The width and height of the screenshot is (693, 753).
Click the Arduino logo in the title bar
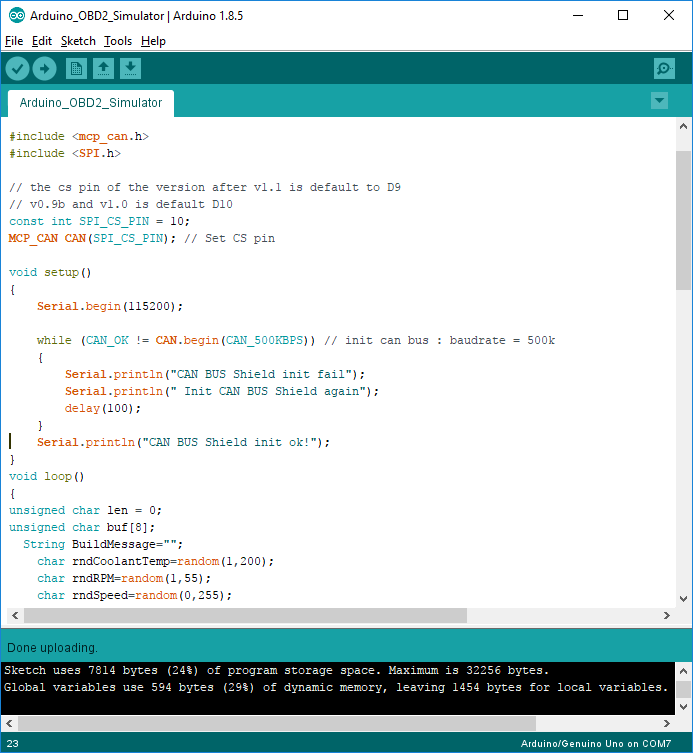(17, 15)
